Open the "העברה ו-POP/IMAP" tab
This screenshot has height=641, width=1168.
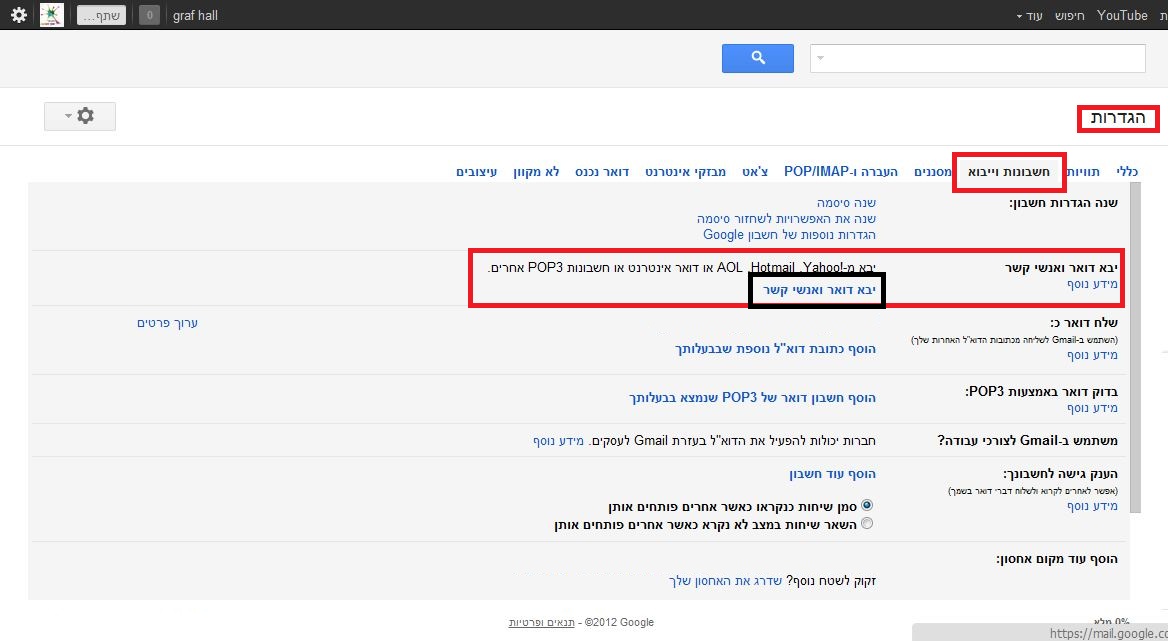click(x=841, y=172)
